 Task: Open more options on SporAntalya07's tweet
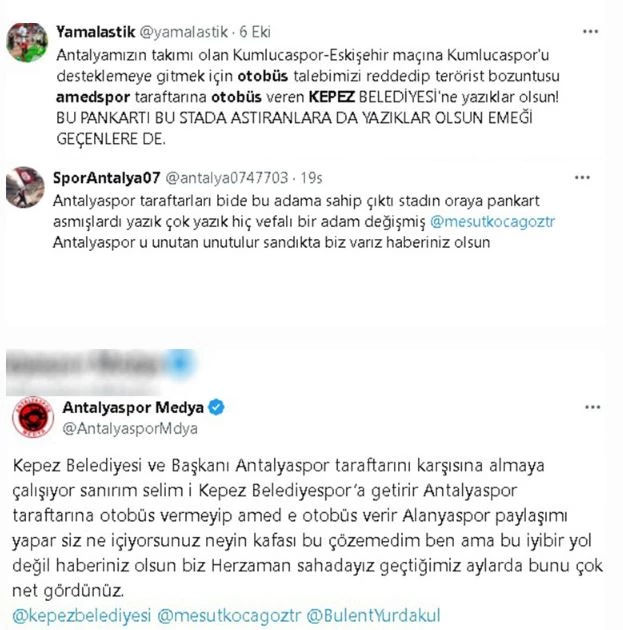pyautogui.click(x=582, y=178)
